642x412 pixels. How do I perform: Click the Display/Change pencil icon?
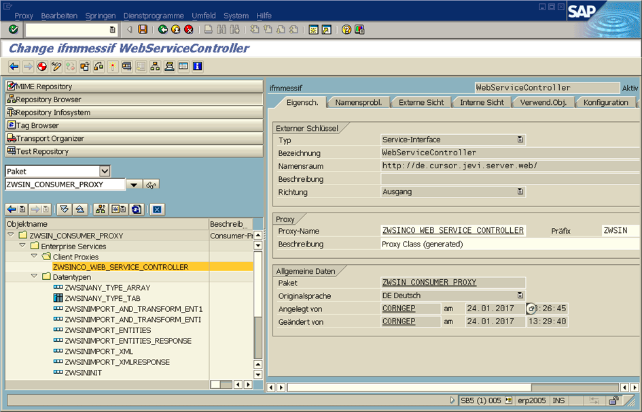pyautogui.click(x=56, y=67)
